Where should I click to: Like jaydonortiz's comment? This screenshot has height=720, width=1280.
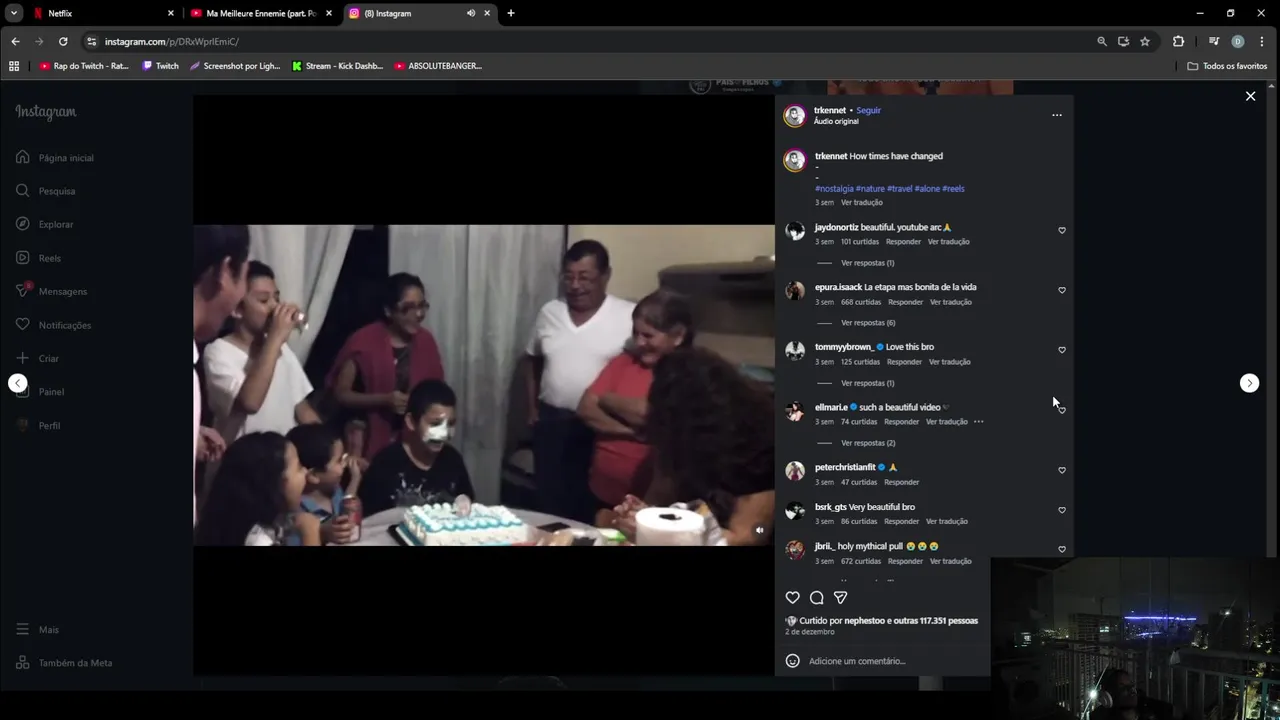pos(1062,230)
